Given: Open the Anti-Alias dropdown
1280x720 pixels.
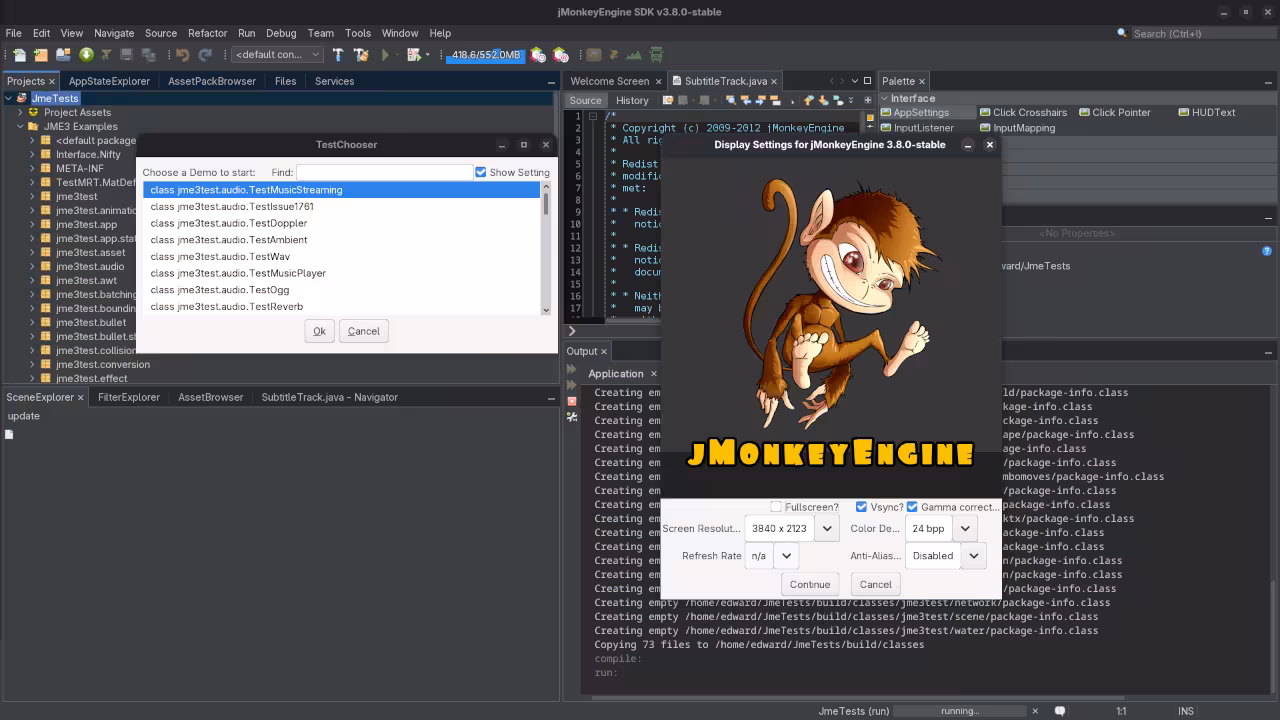Looking at the screenshot, I should 973,555.
